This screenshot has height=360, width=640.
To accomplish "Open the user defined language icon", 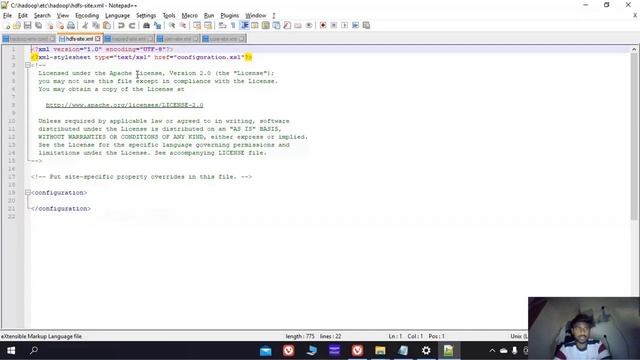I will pyautogui.click(x=255, y=25).
